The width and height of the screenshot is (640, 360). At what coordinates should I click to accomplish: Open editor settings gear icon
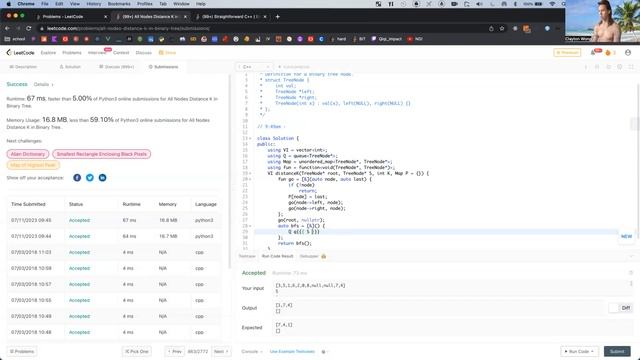pyautogui.click(x=620, y=67)
